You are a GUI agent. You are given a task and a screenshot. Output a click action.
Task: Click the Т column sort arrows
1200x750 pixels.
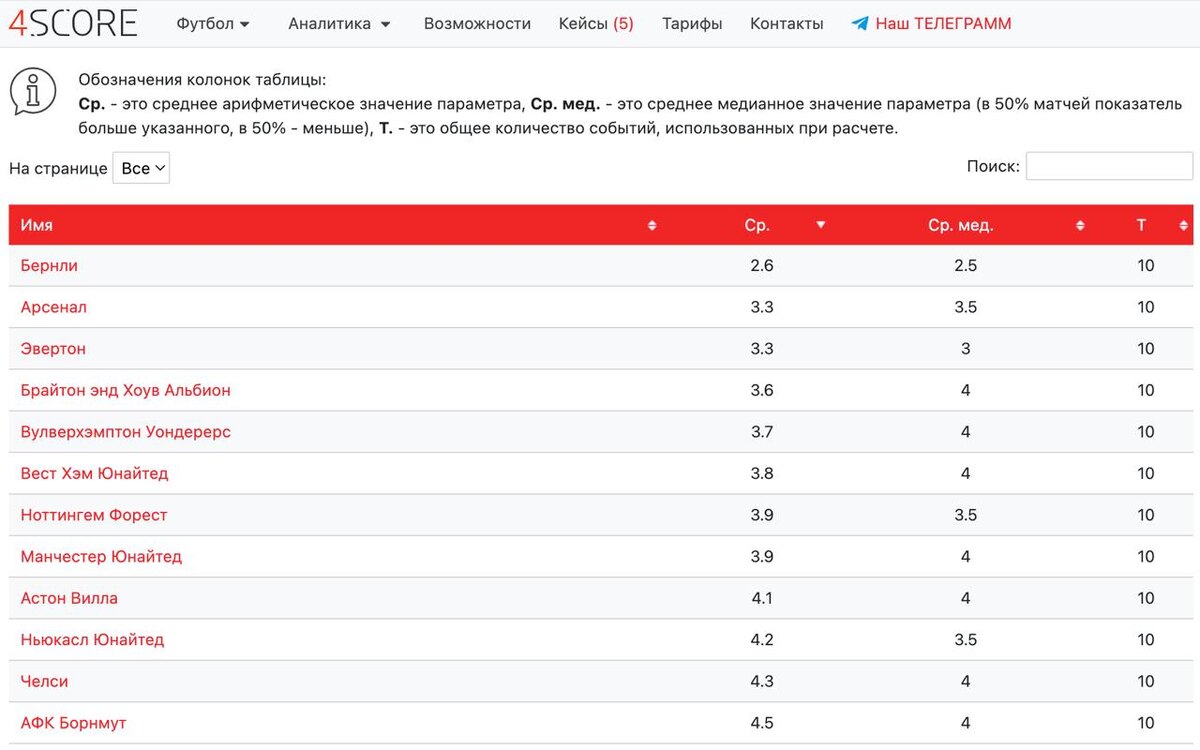[1184, 226]
